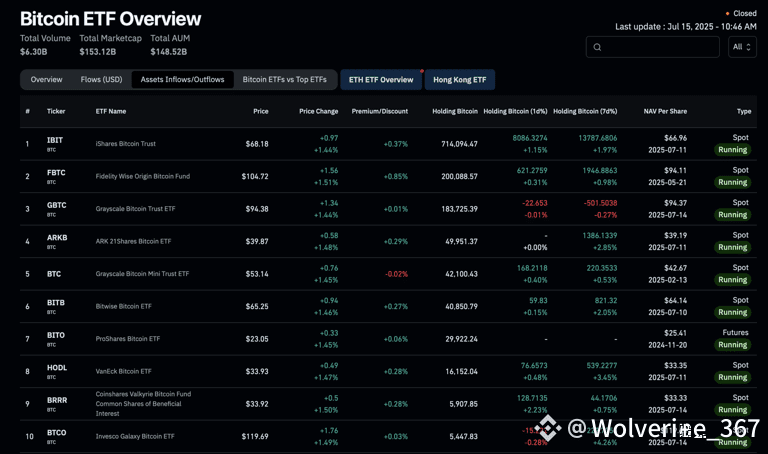Select the Assets Inflows/Outflows tab
768x454 pixels.
point(182,79)
